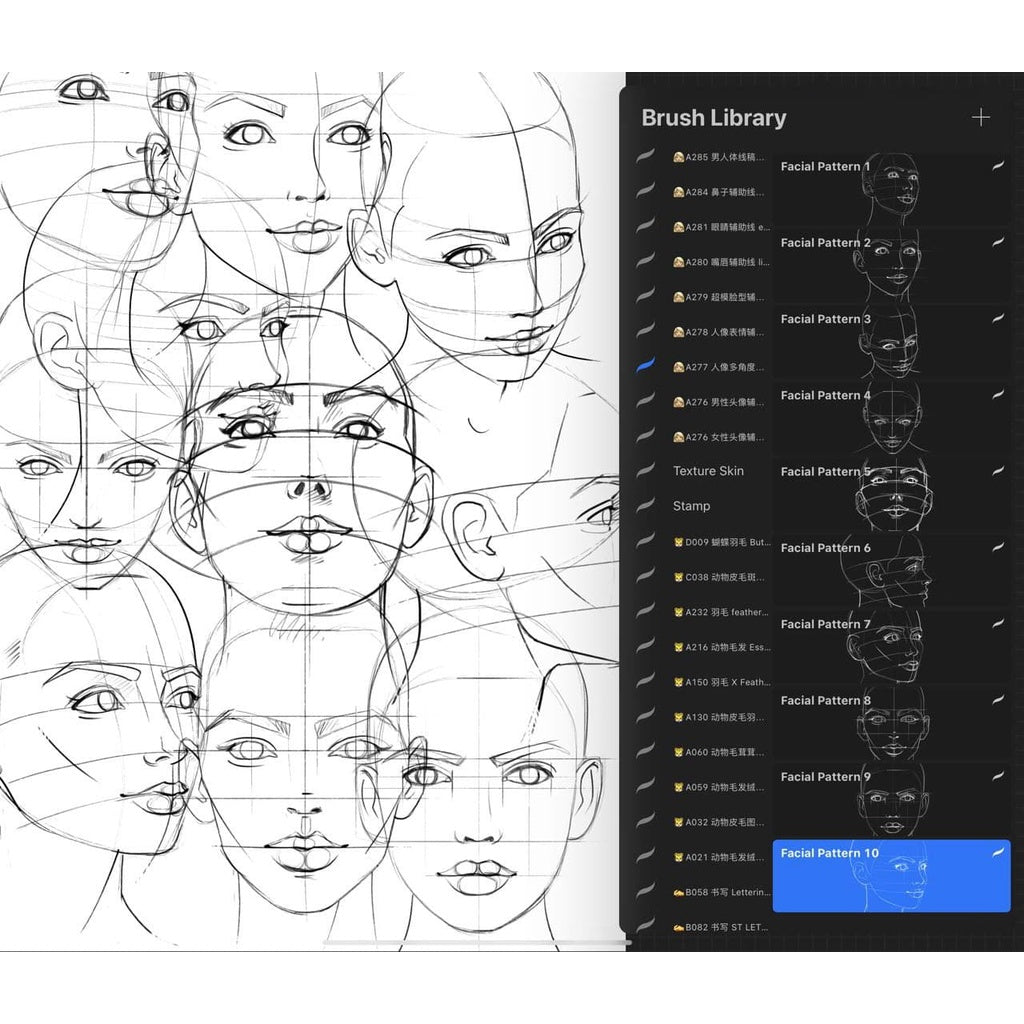Image resolution: width=1024 pixels, height=1024 pixels.
Task: Tap the plus icon to create a new brush
Action: pyautogui.click(x=983, y=117)
